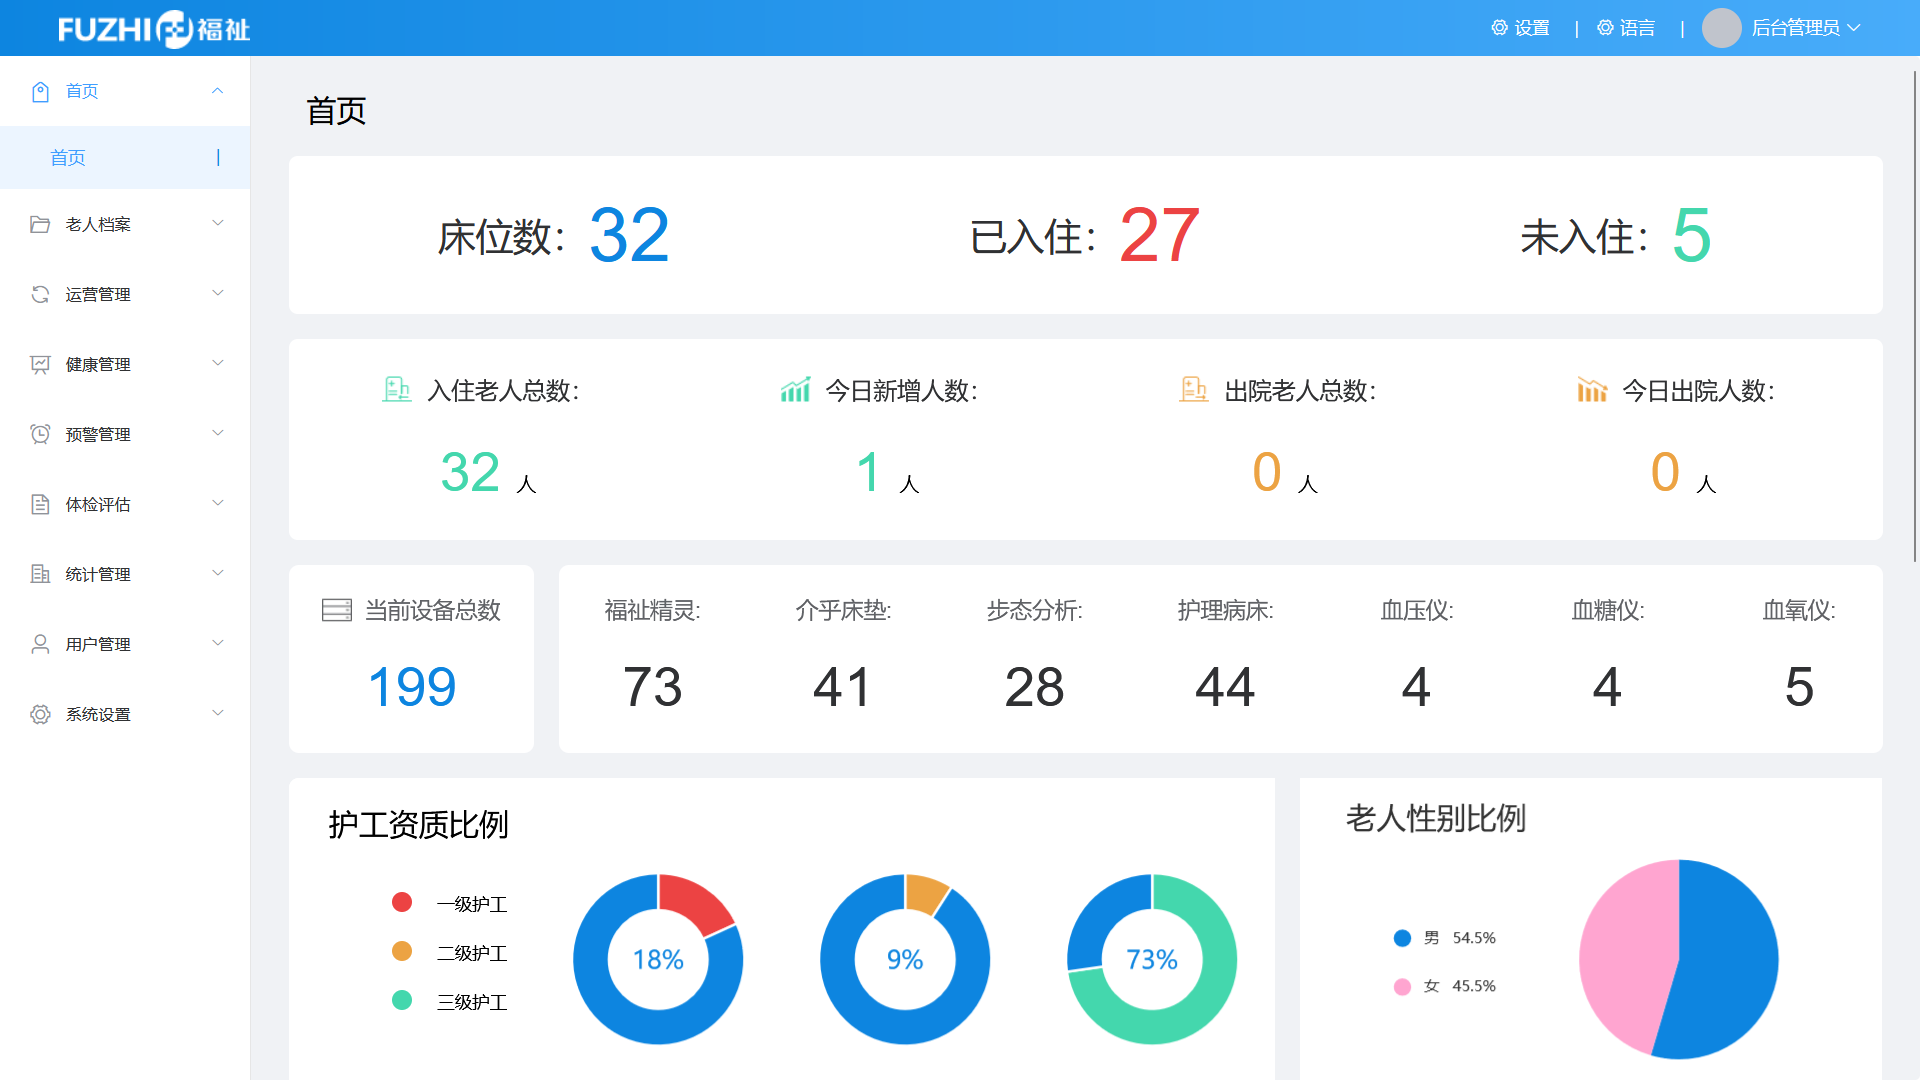
Task: Click the 语言 gear icon in the header
Action: [x=1605, y=28]
